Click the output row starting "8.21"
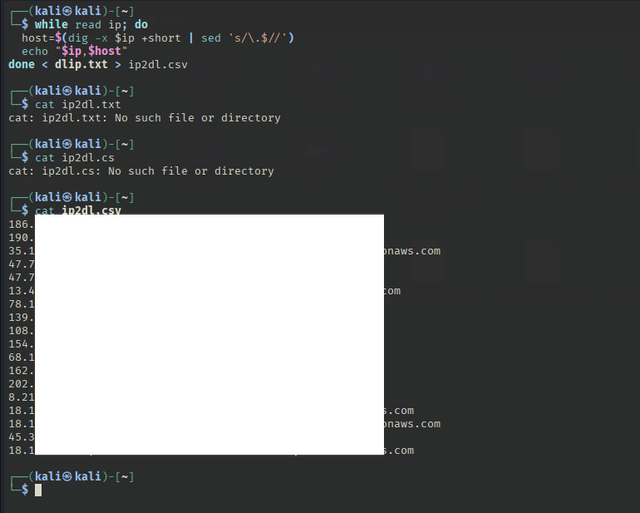 coord(22,397)
